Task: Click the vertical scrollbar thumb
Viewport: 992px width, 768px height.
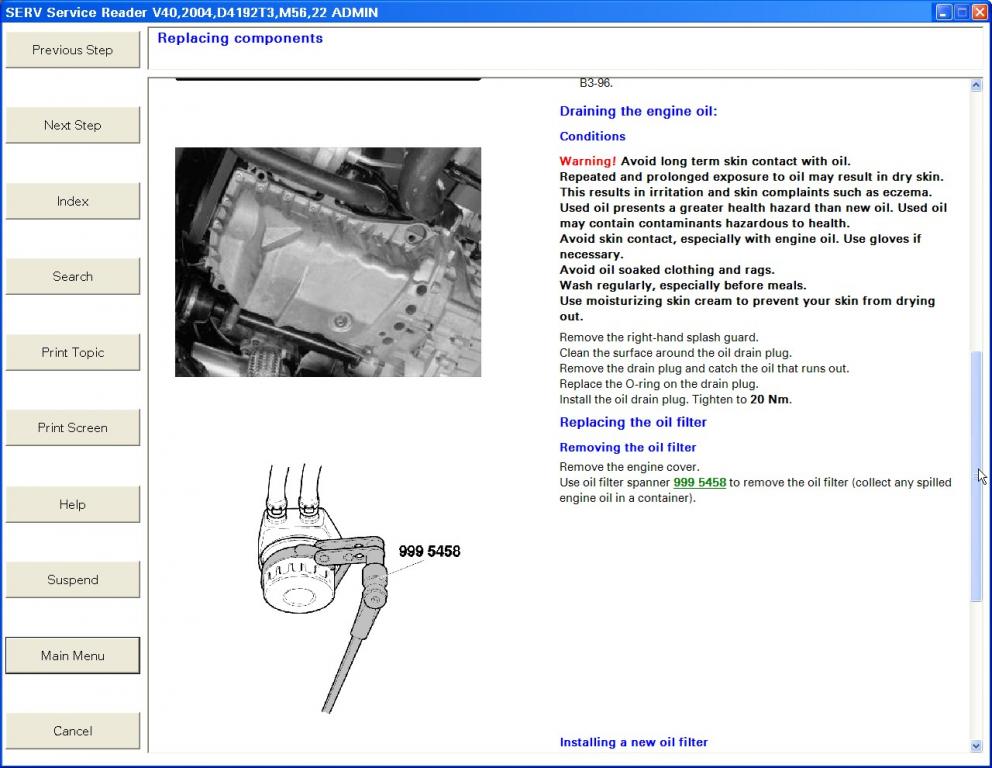Action: [976, 476]
